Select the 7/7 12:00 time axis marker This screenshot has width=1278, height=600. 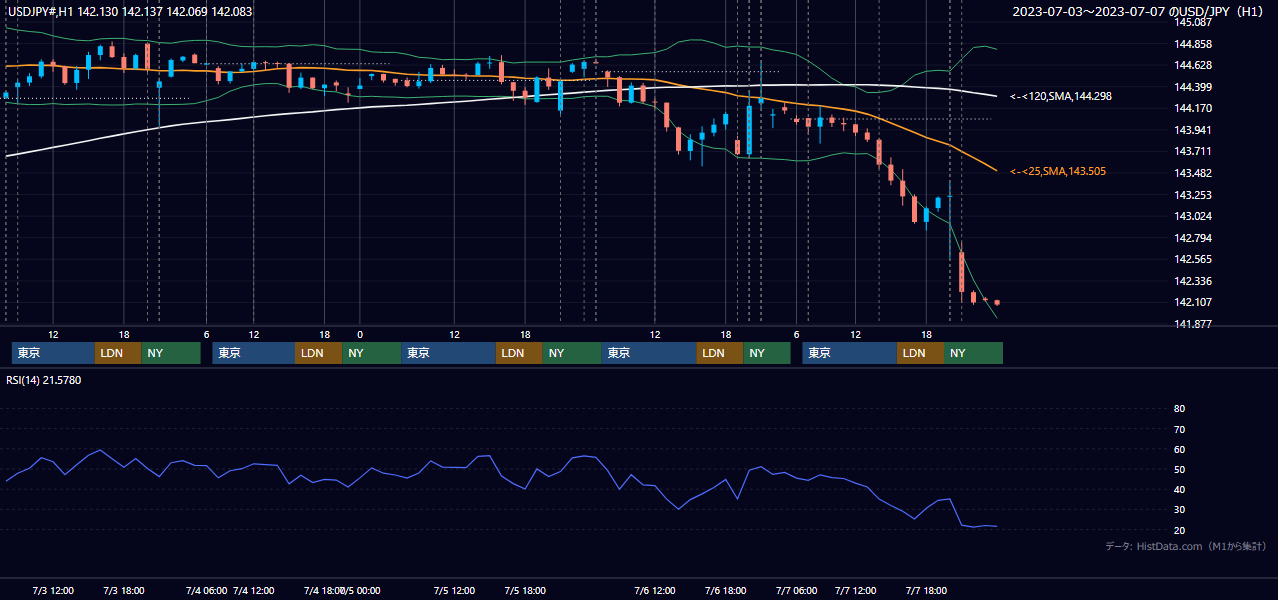[855, 591]
